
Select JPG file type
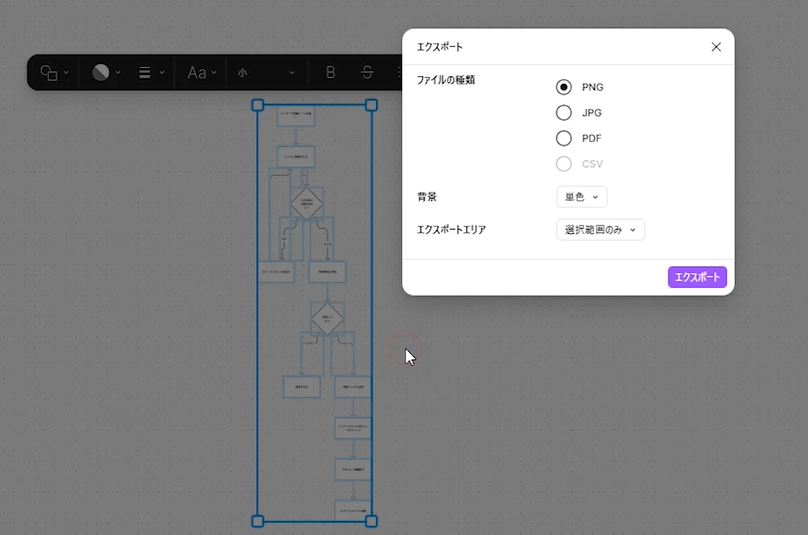coord(564,113)
